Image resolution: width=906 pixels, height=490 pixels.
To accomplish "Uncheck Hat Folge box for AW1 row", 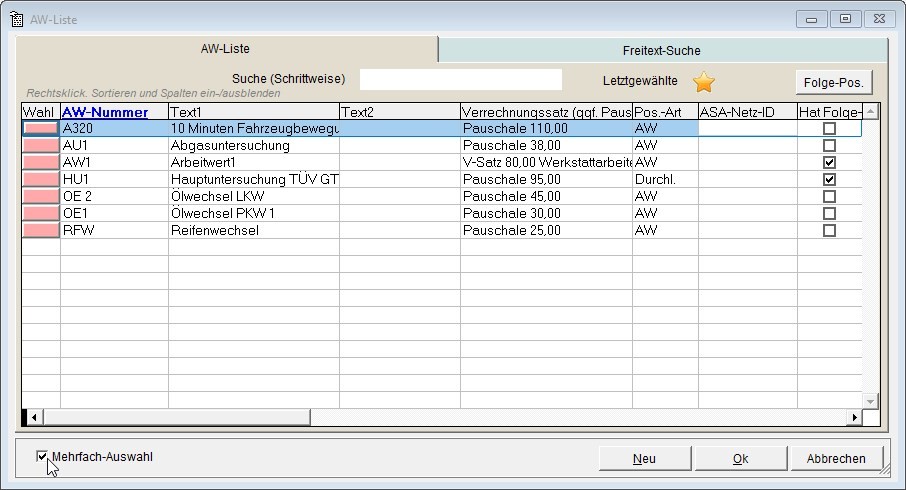I will point(829,162).
